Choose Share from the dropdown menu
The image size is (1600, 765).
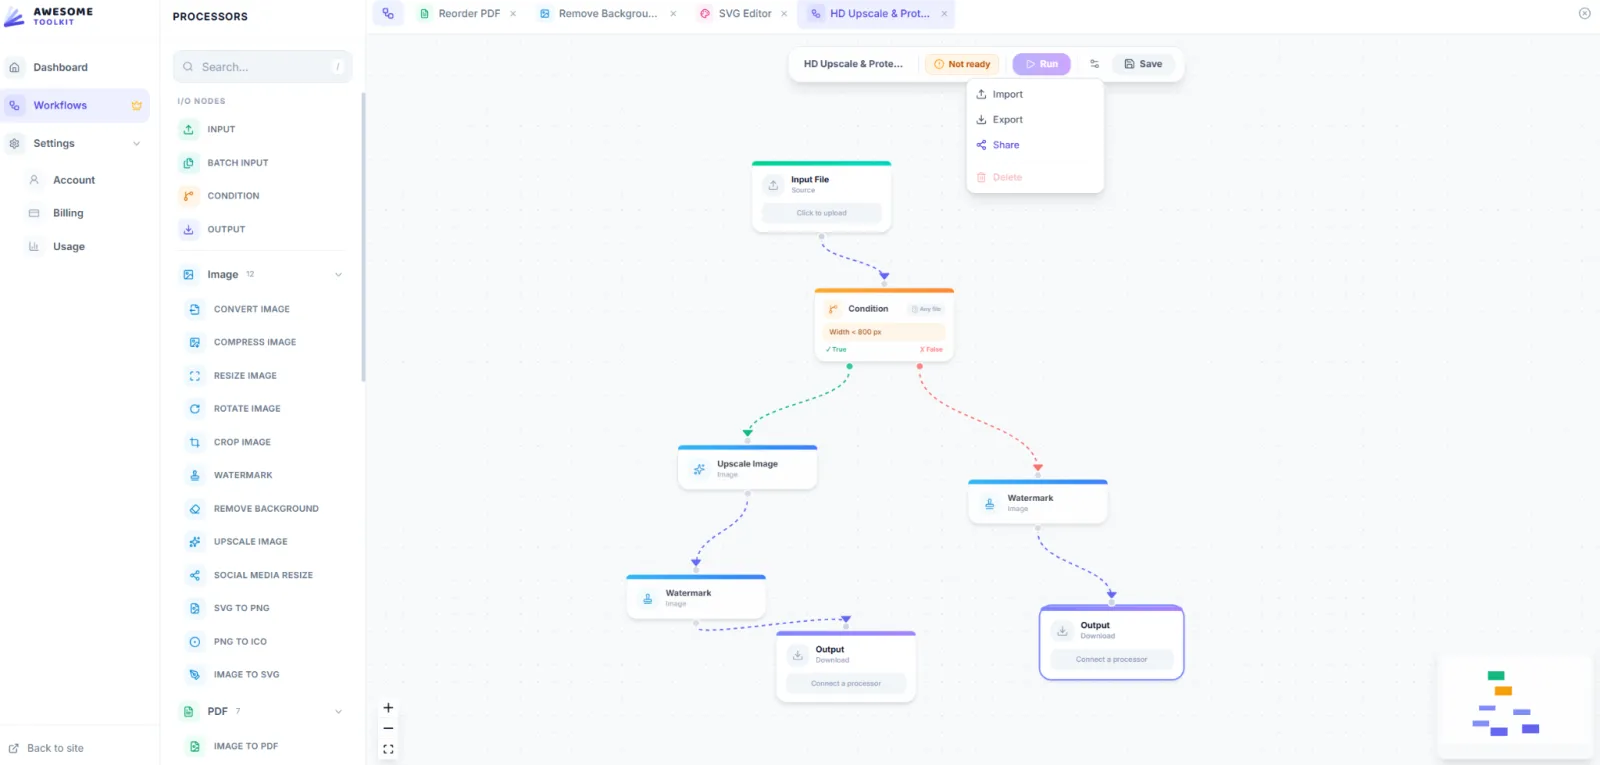(1005, 145)
